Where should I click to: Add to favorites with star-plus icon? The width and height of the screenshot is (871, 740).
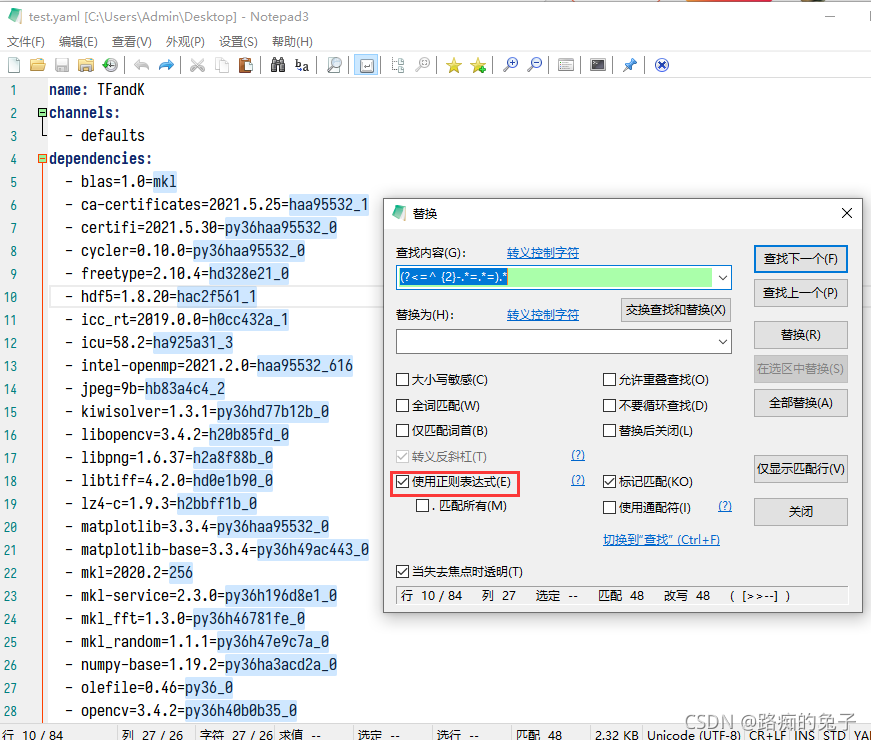click(478, 65)
